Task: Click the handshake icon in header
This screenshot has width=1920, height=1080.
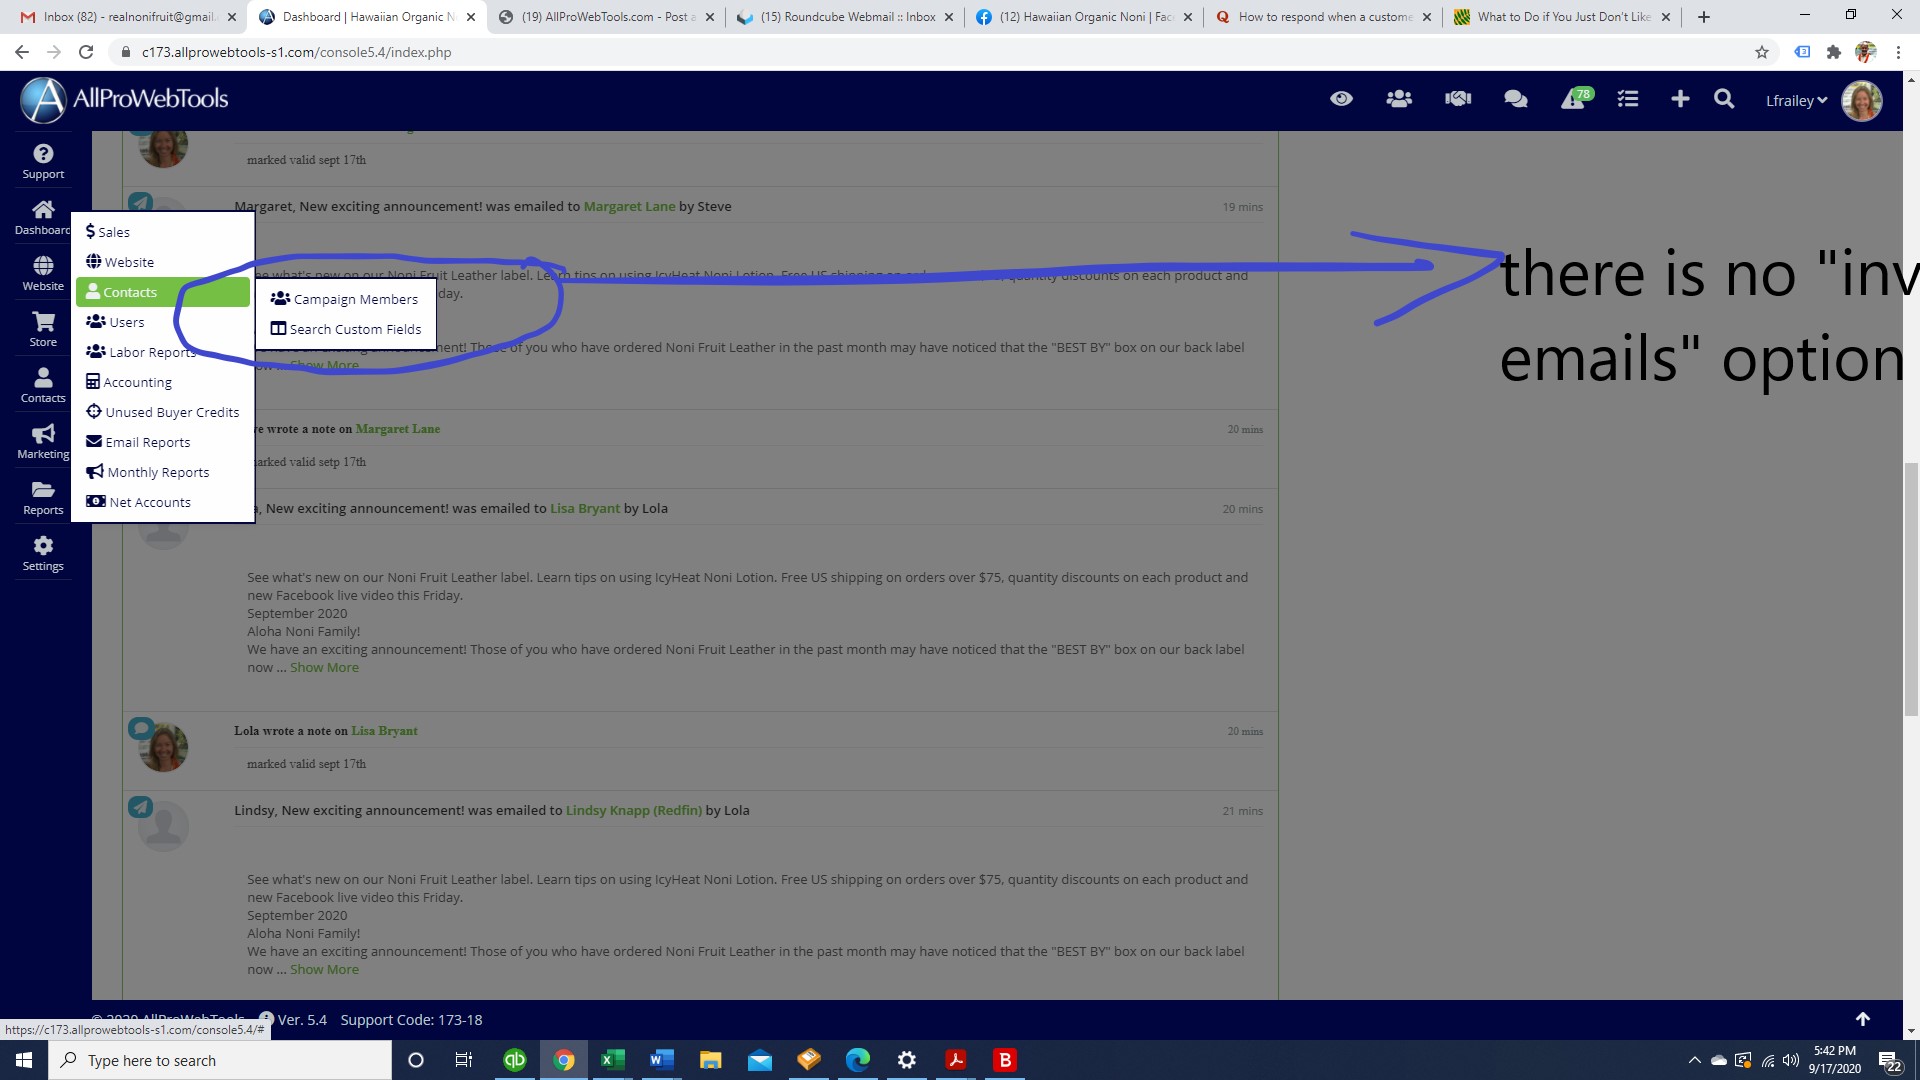Action: (x=1458, y=99)
